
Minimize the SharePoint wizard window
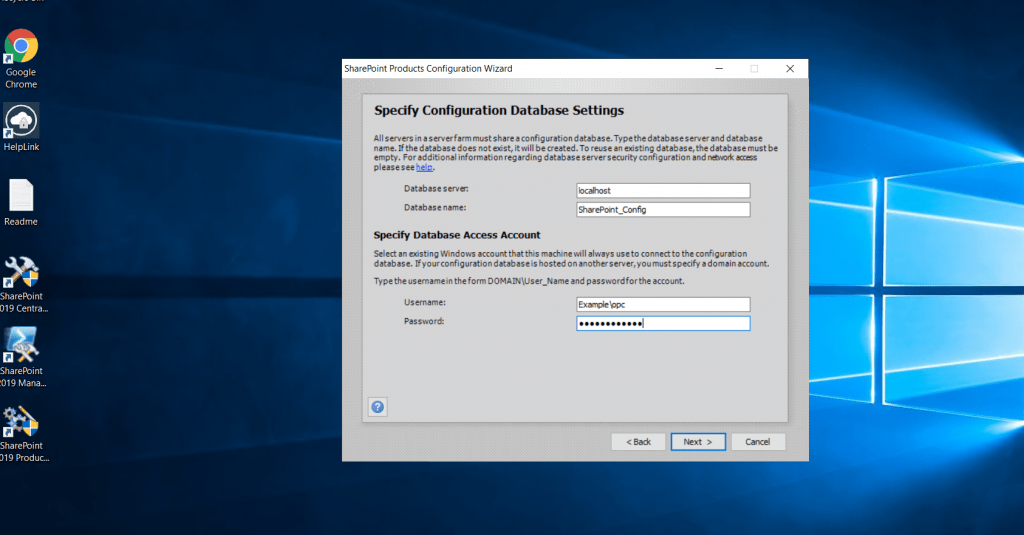coord(718,69)
